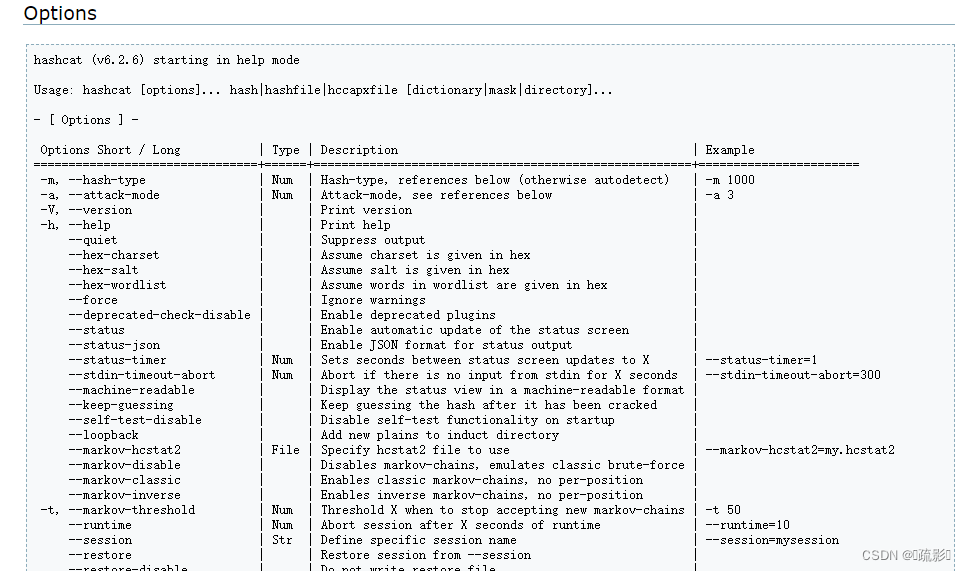Click the '--force' option
This screenshot has width=966, height=571.
pyautogui.click(x=93, y=300)
